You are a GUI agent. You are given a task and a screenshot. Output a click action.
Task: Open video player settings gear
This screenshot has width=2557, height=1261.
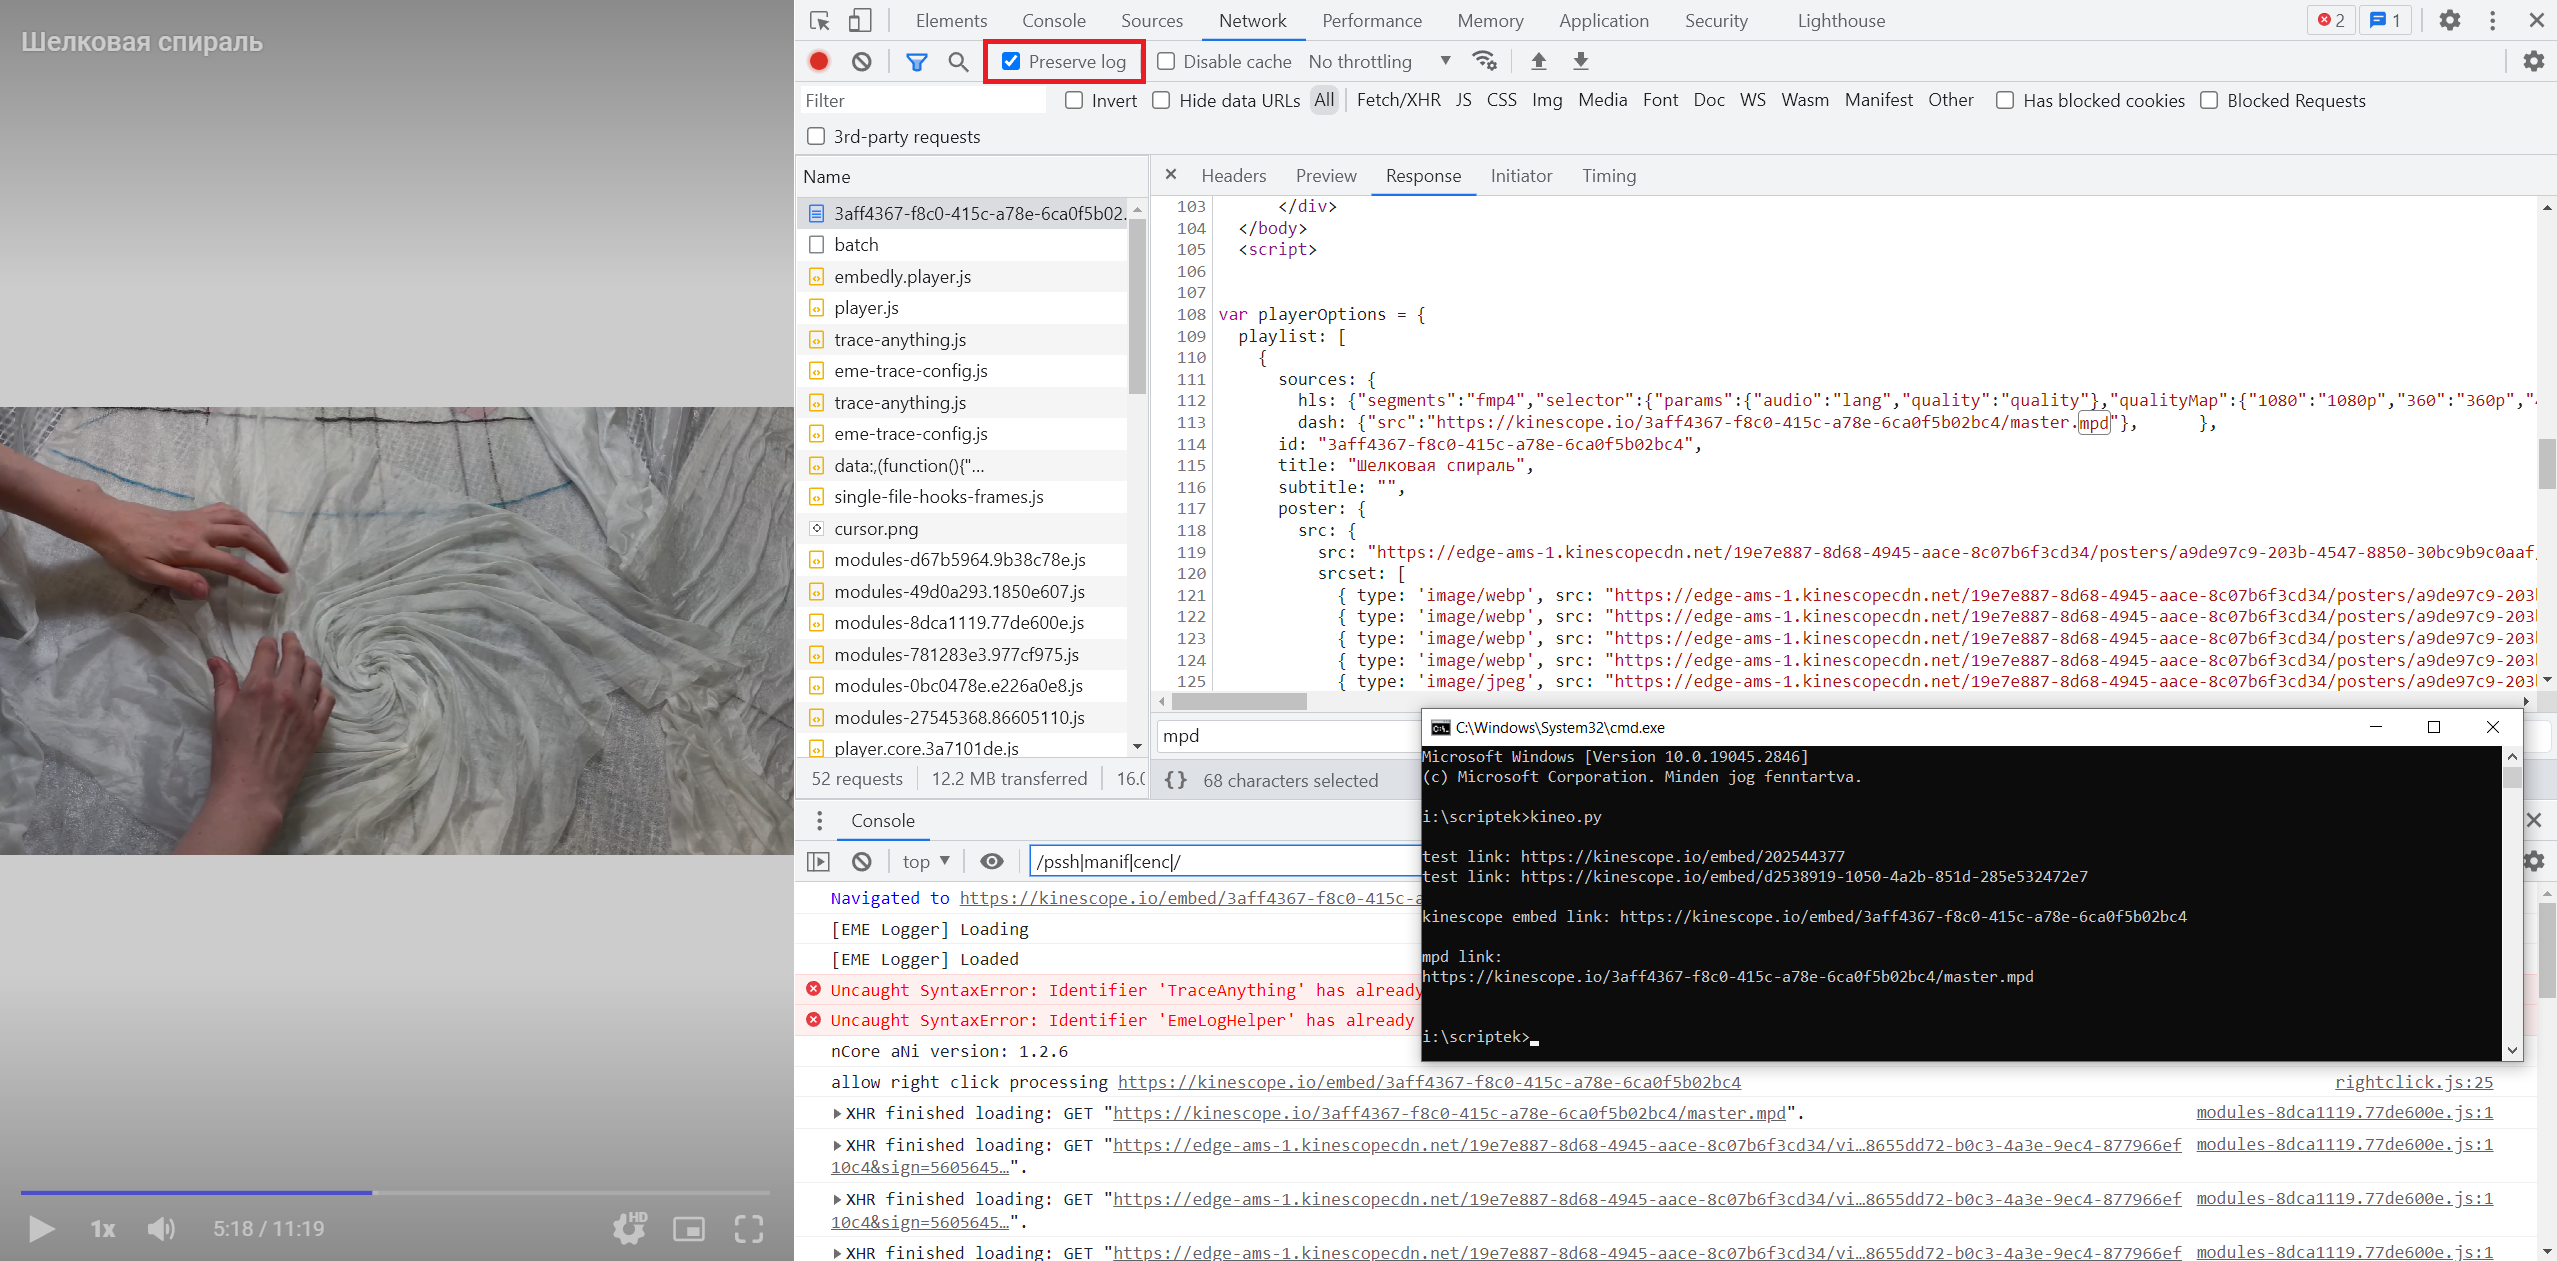(629, 1228)
